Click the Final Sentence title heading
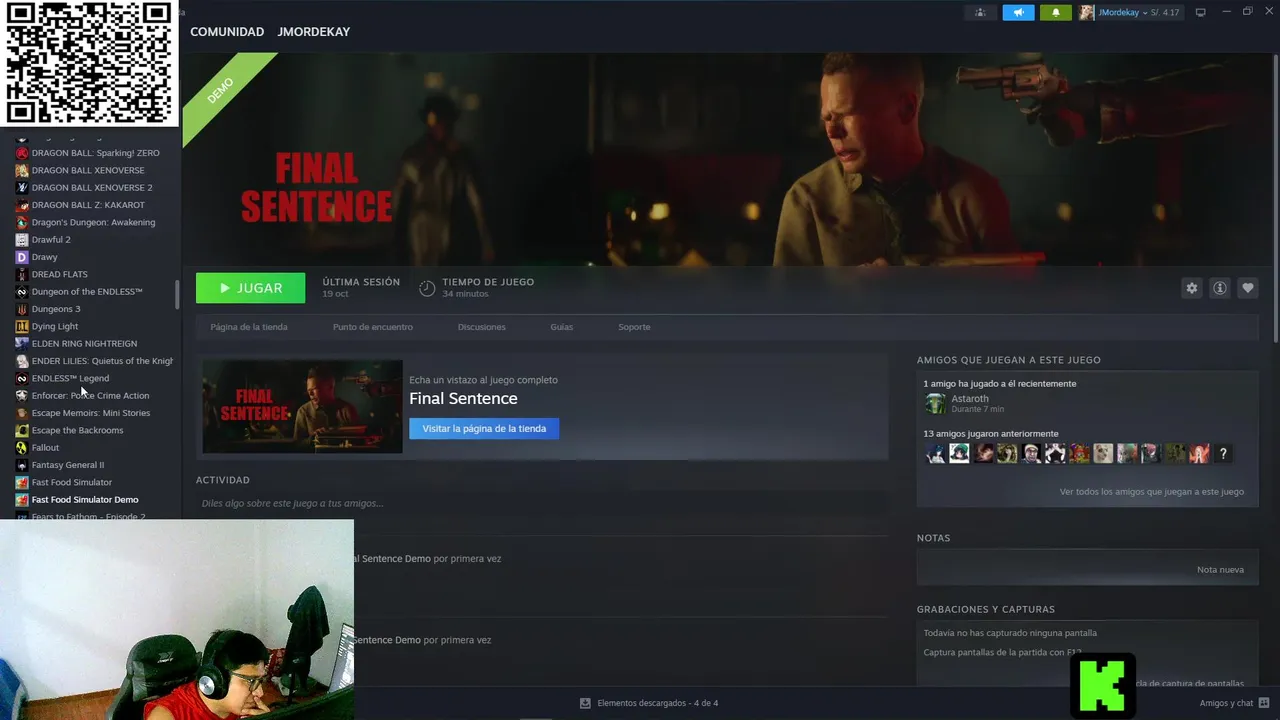 coord(463,398)
